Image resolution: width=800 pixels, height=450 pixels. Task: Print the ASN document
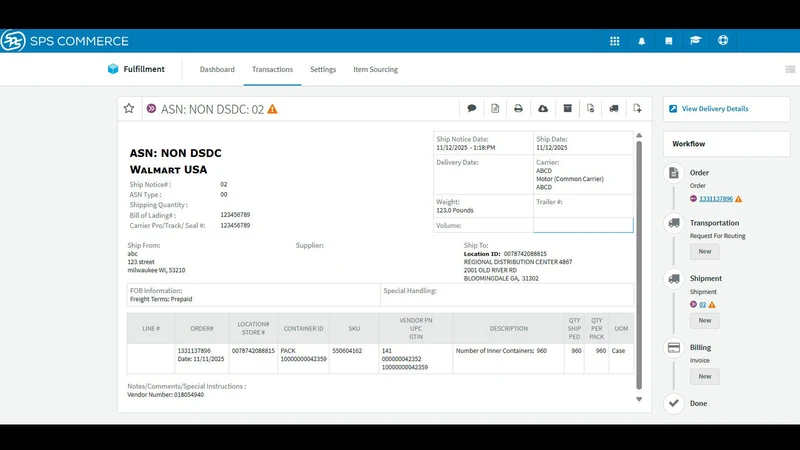[x=518, y=108]
